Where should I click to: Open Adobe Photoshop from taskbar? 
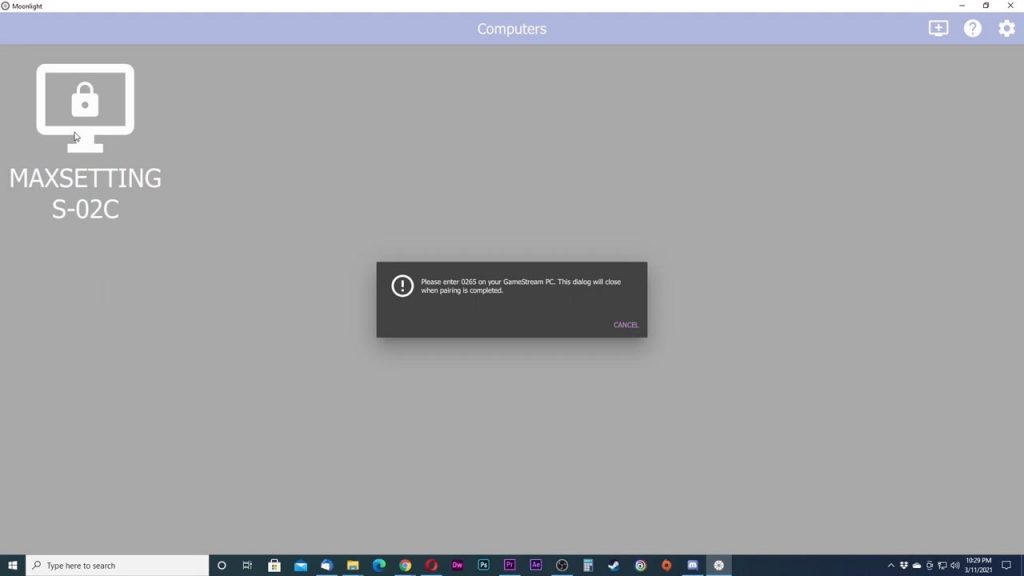click(x=483, y=565)
